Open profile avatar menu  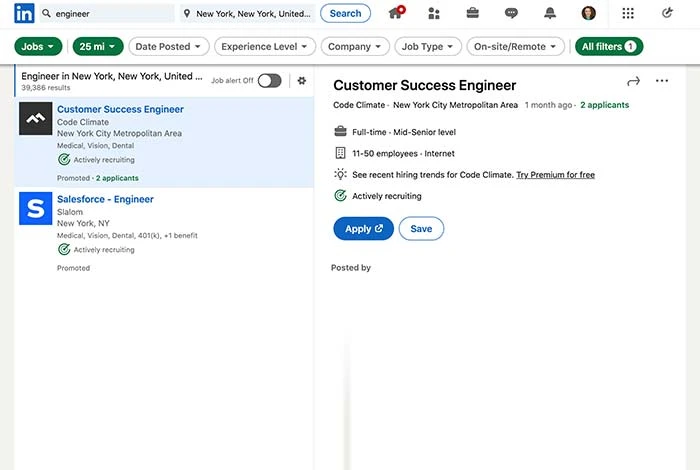coord(589,13)
